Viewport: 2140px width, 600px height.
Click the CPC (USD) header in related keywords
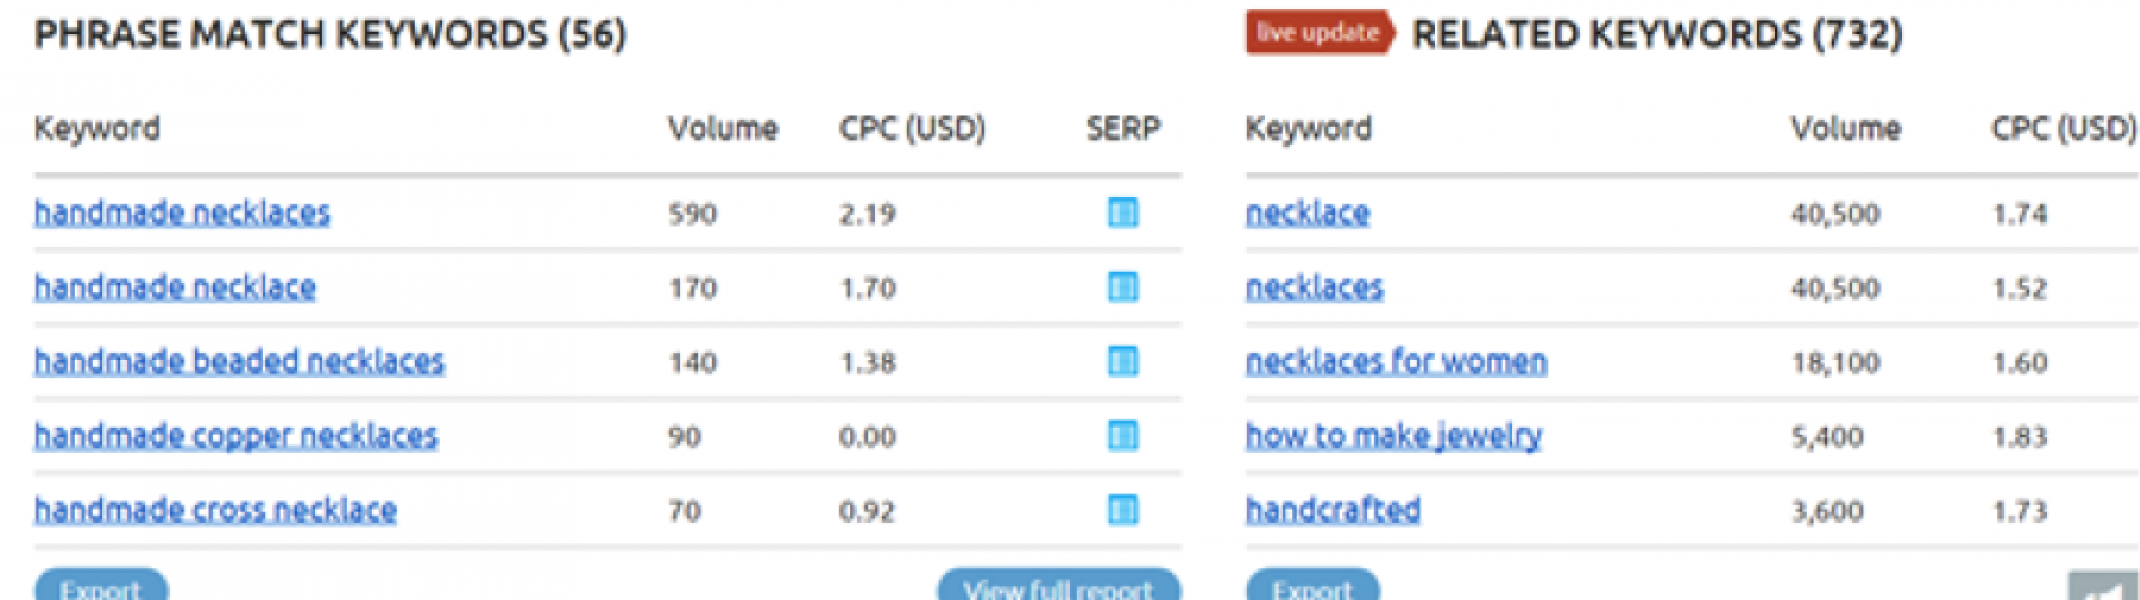[x=2064, y=129]
